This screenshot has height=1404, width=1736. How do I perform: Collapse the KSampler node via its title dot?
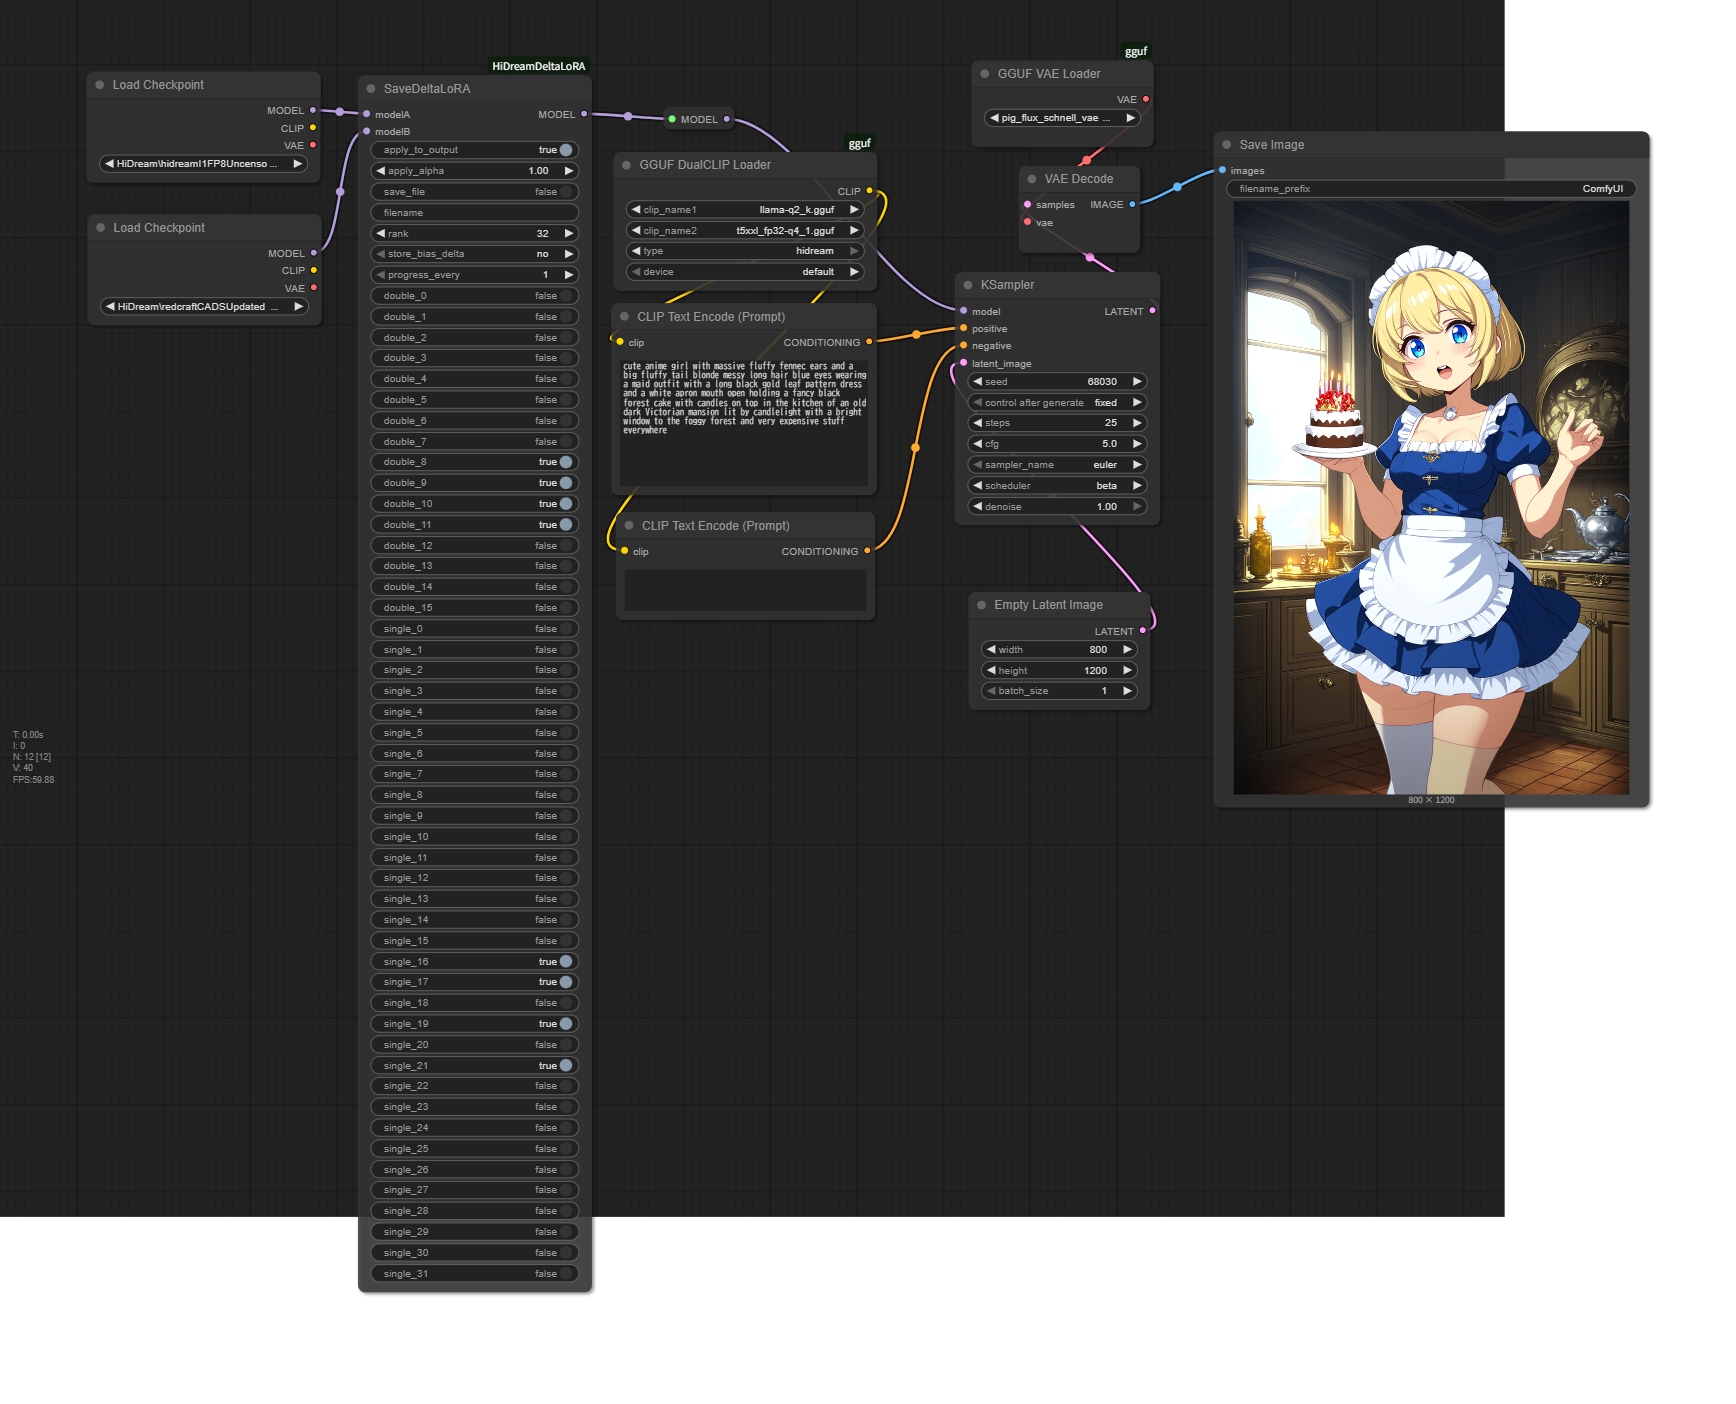coord(968,285)
